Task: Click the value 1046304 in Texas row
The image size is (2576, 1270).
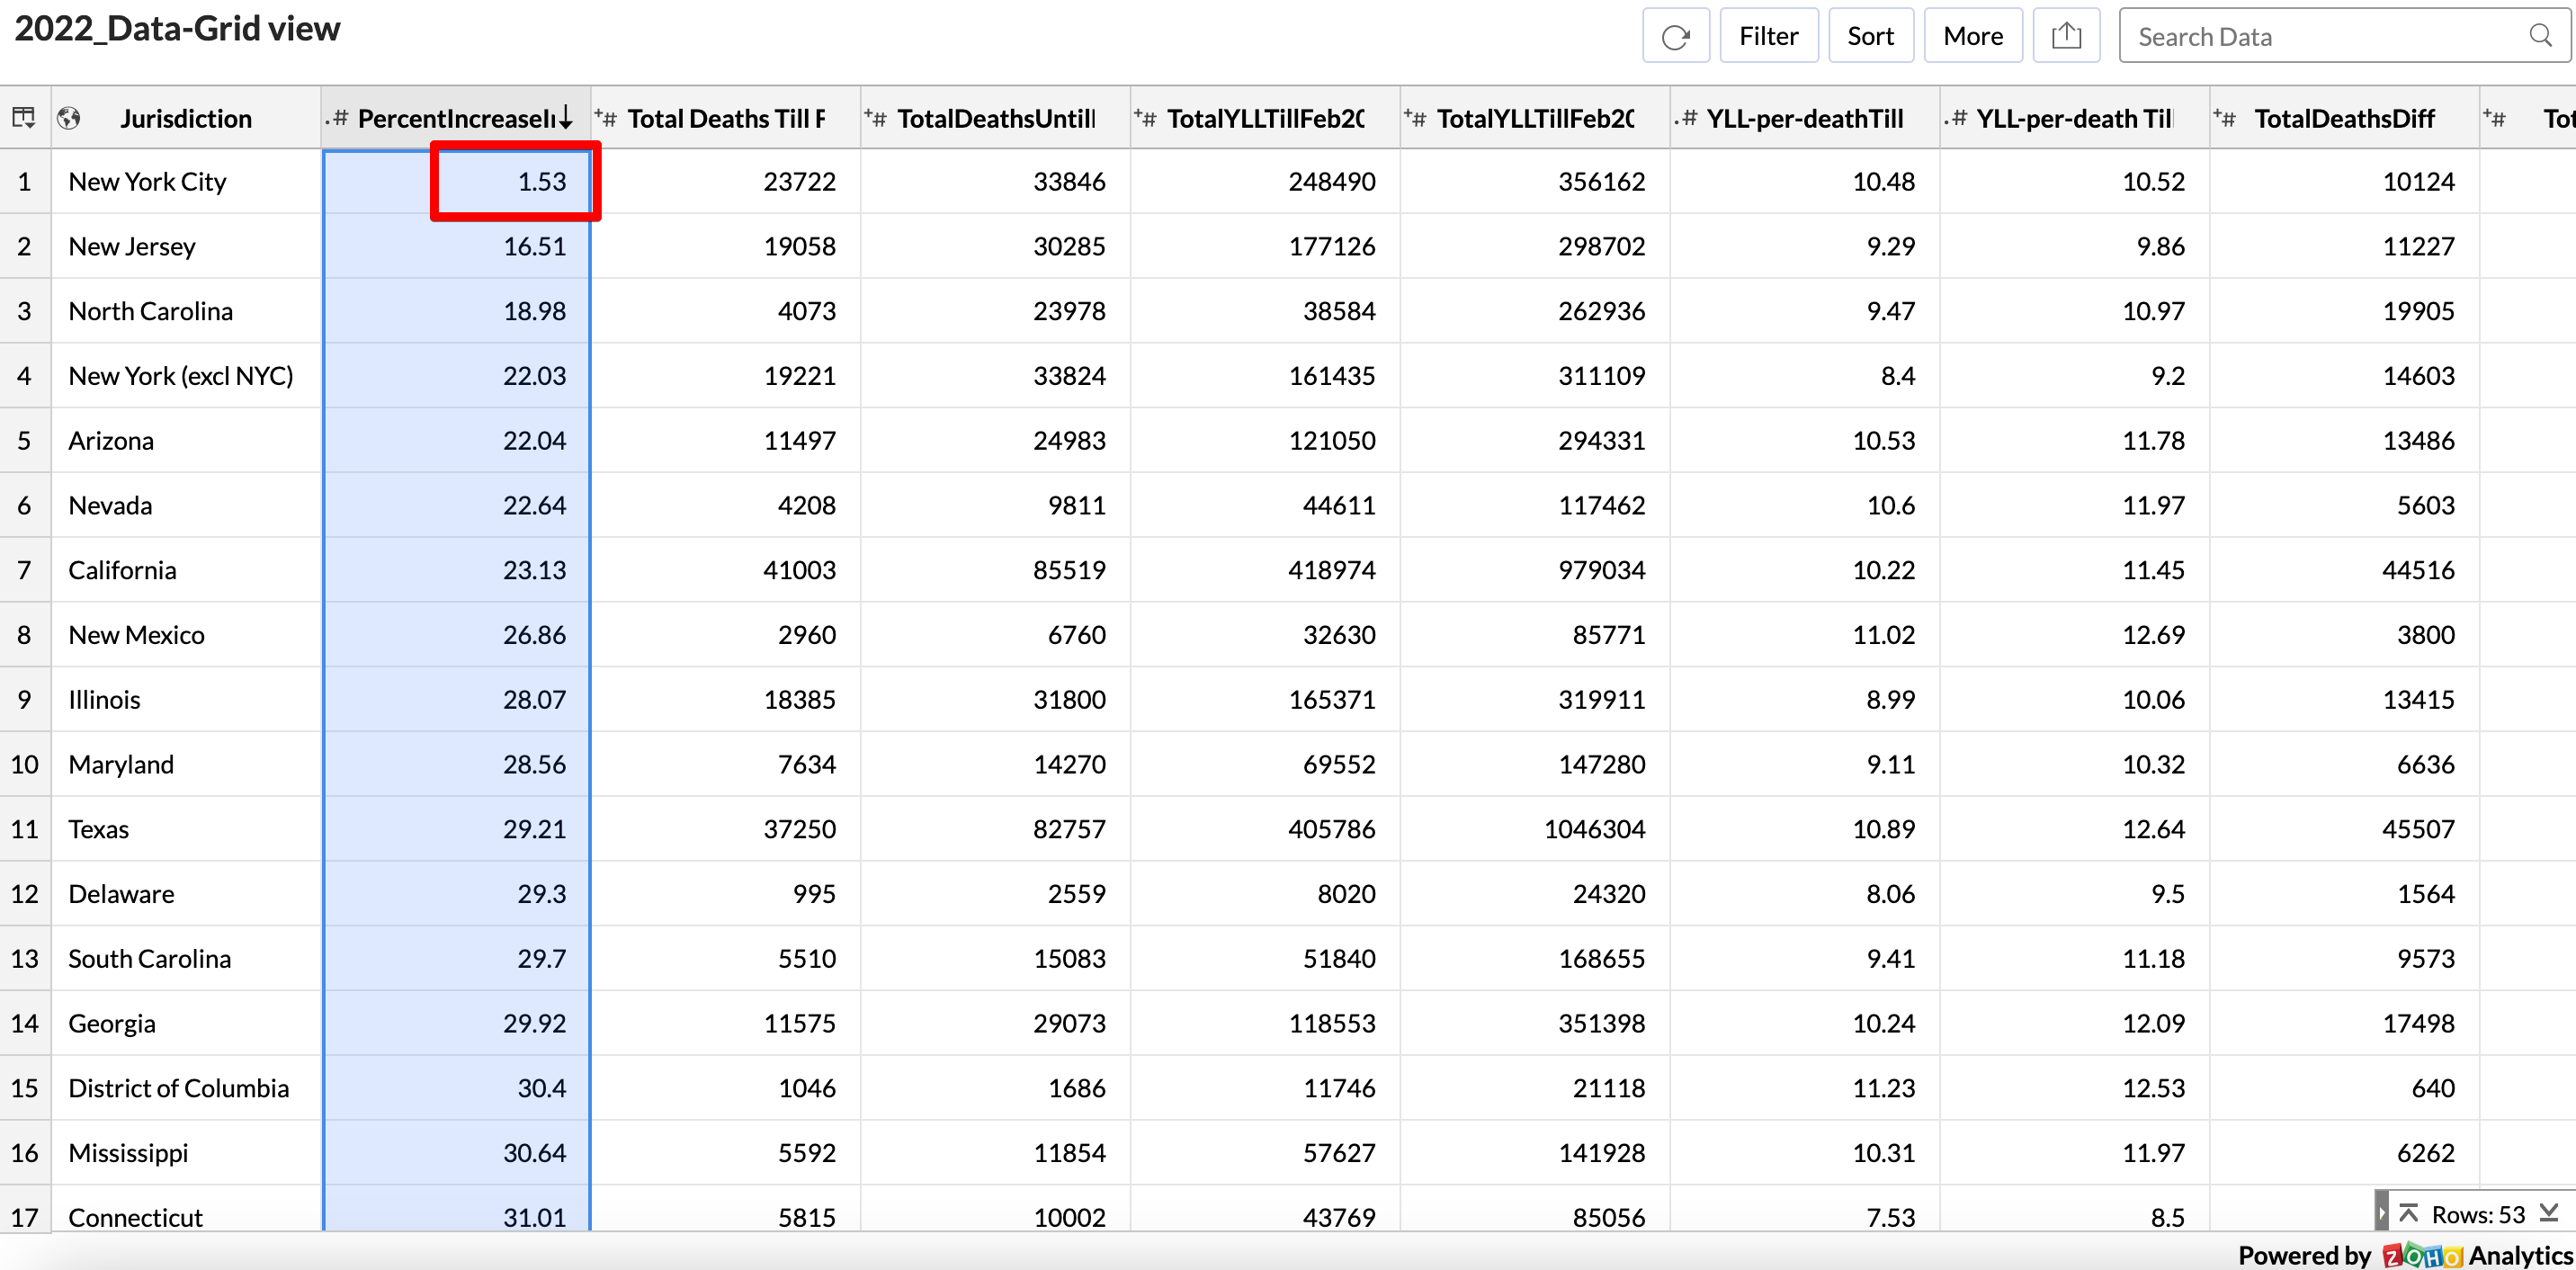Action: pos(1594,829)
